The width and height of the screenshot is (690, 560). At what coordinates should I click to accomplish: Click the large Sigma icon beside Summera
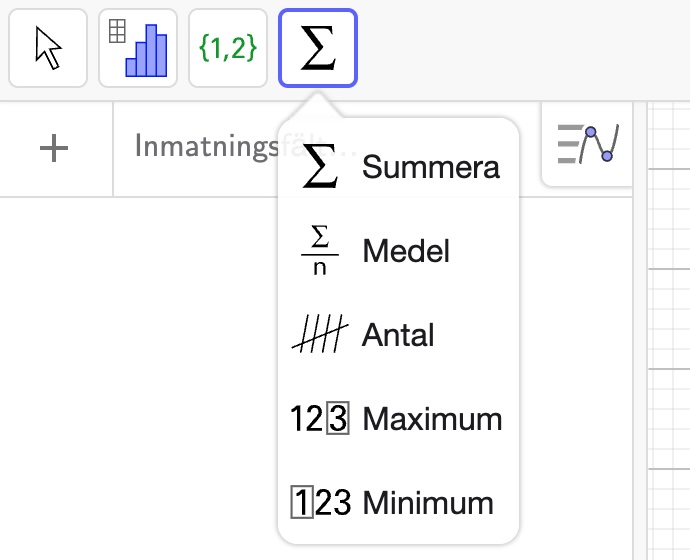click(x=320, y=166)
